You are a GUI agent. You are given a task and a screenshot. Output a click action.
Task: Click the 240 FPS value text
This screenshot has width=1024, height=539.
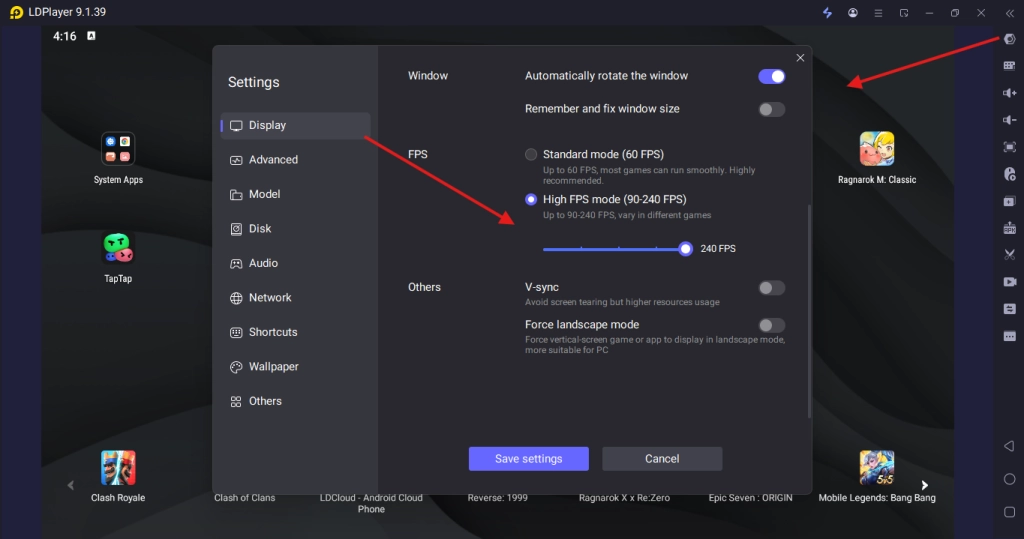click(718, 249)
